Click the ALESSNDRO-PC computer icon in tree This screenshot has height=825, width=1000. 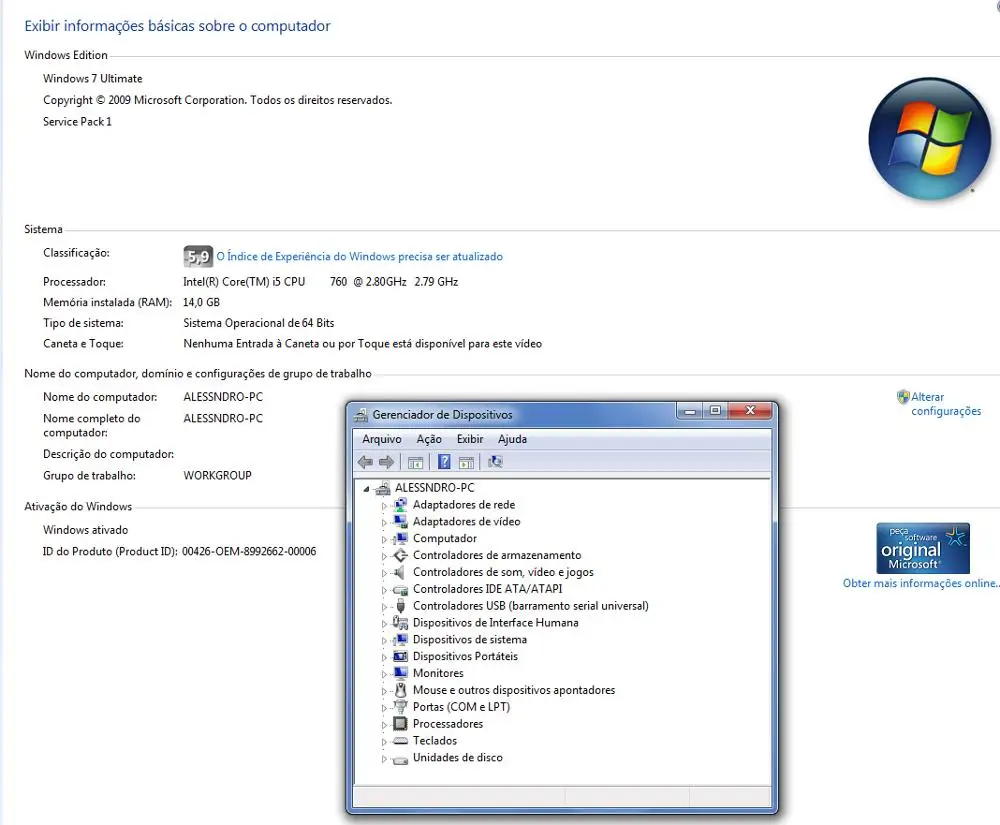(383, 488)
